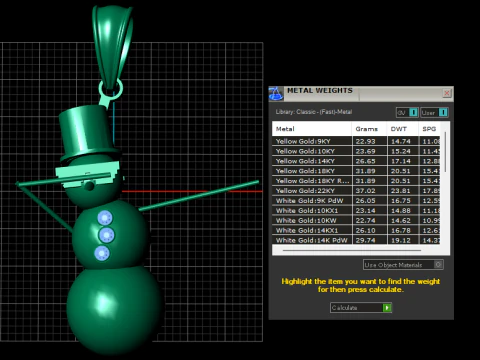The image size is (480, 360).
Task: Click the Metal Weights scale icon
Action: (276, 93)
